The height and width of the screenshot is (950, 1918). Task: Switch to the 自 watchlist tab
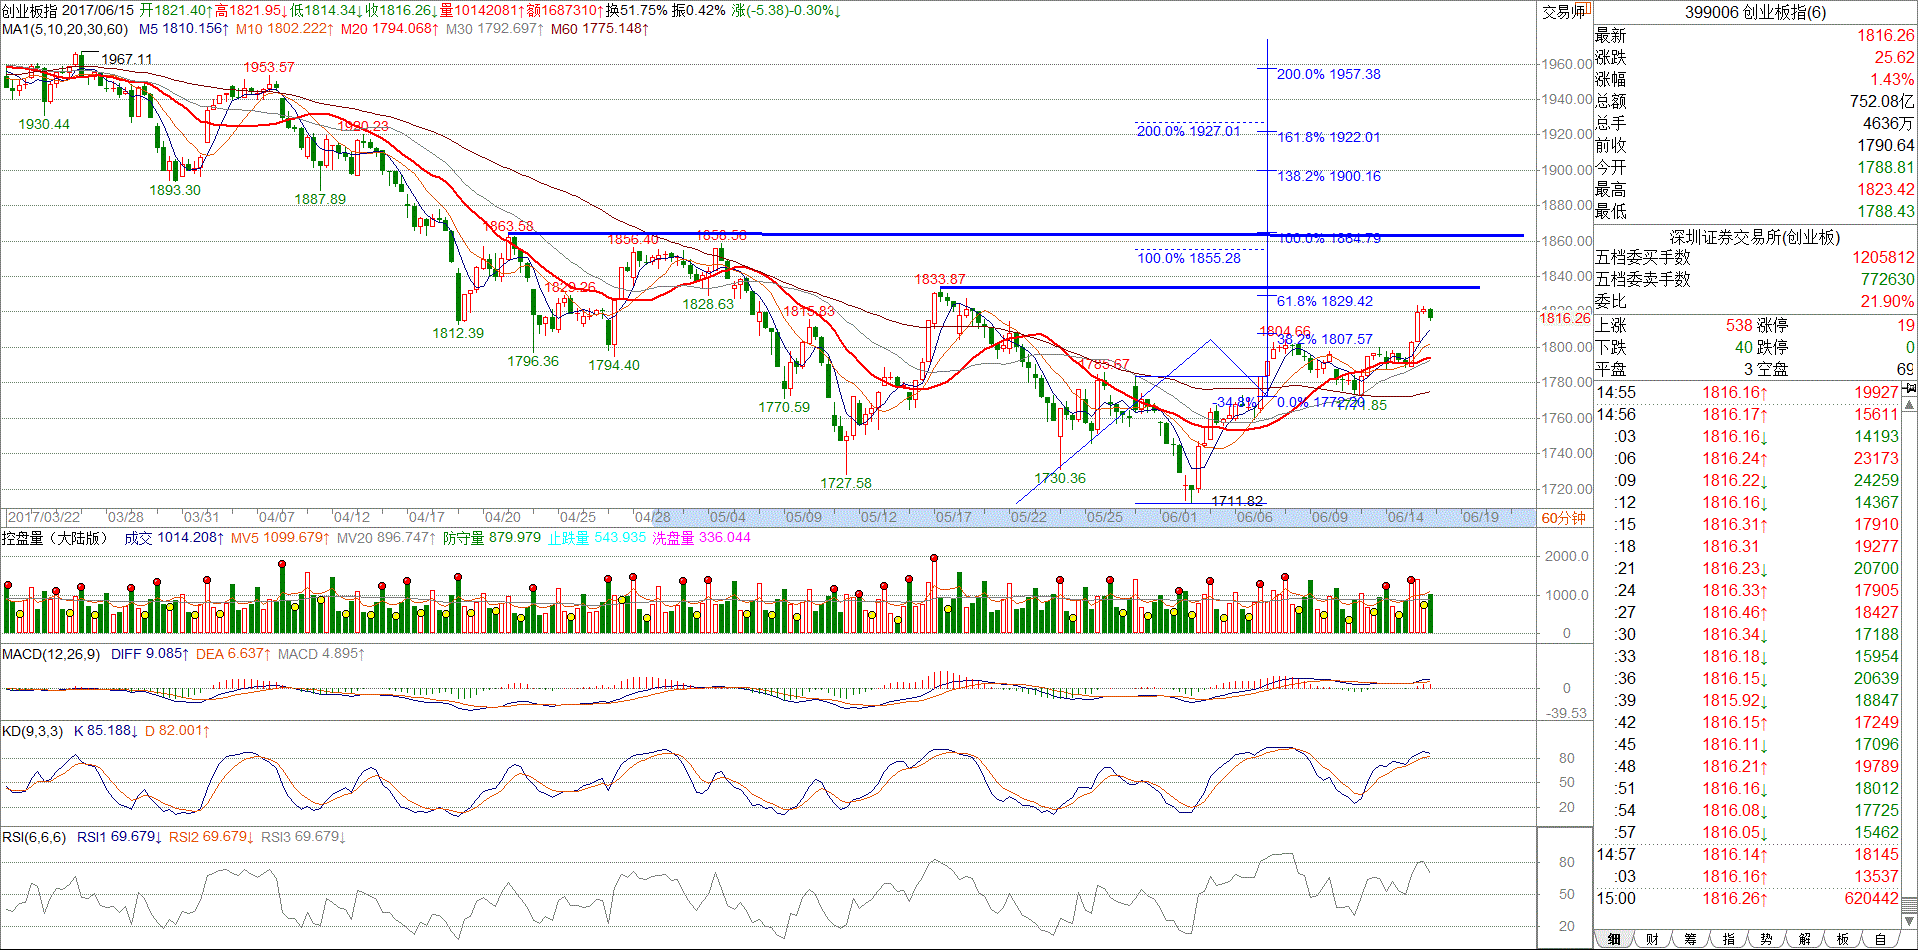pos(1880,939)
